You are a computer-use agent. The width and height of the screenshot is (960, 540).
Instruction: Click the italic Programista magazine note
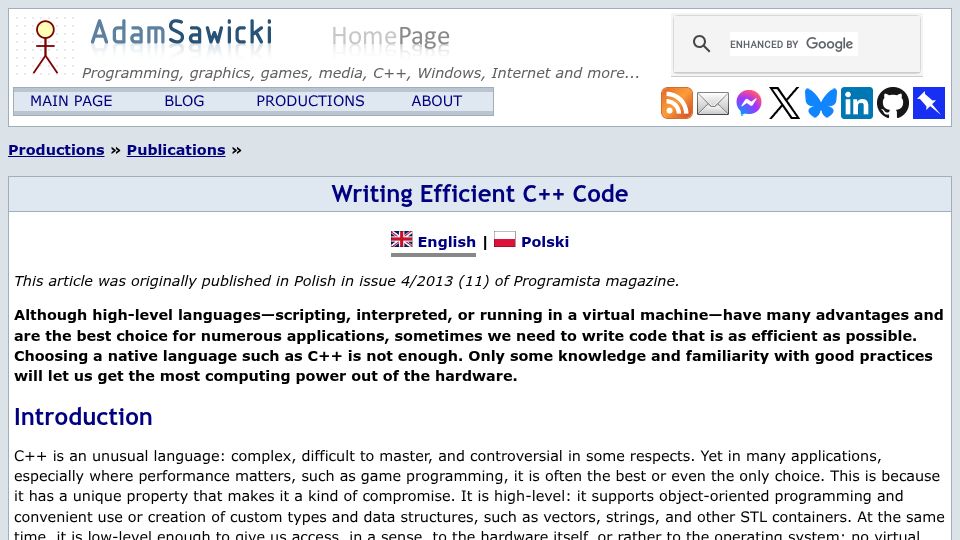(x=347, y=281)
